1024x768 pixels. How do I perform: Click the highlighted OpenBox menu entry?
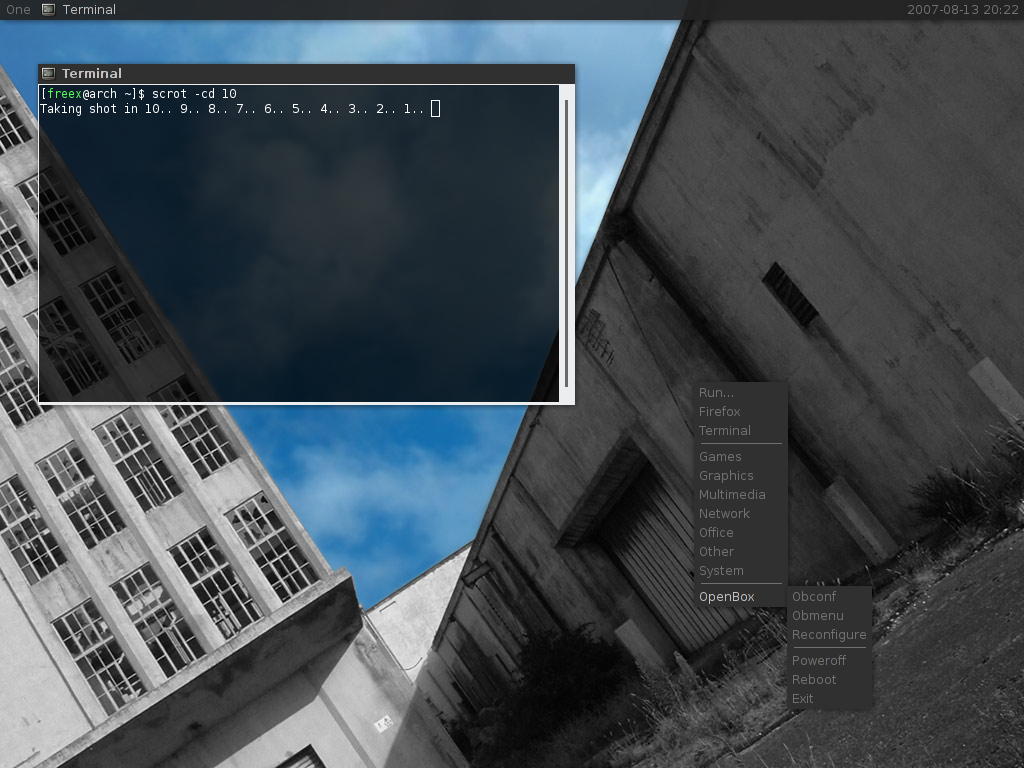tap(740, 596)
